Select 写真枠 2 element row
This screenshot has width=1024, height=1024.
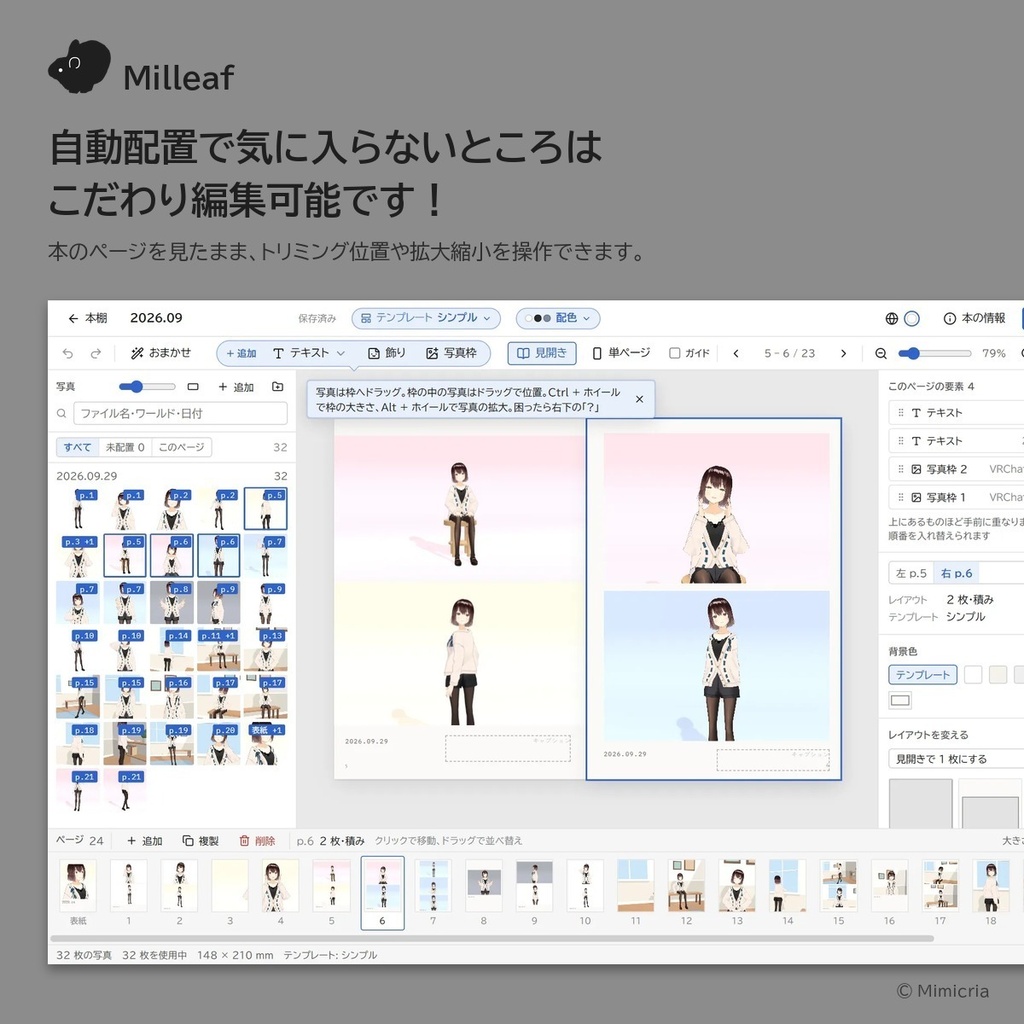coord(956,469)
